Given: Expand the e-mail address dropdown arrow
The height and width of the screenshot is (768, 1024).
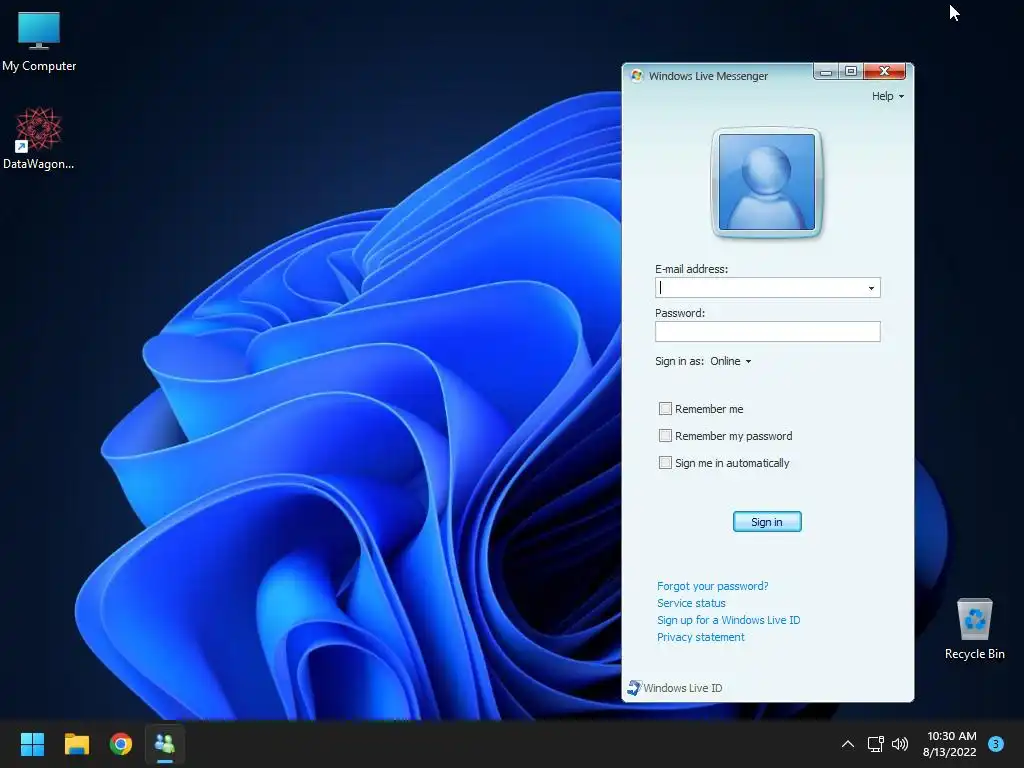Looking at the screenshot, I should point(871,288).
